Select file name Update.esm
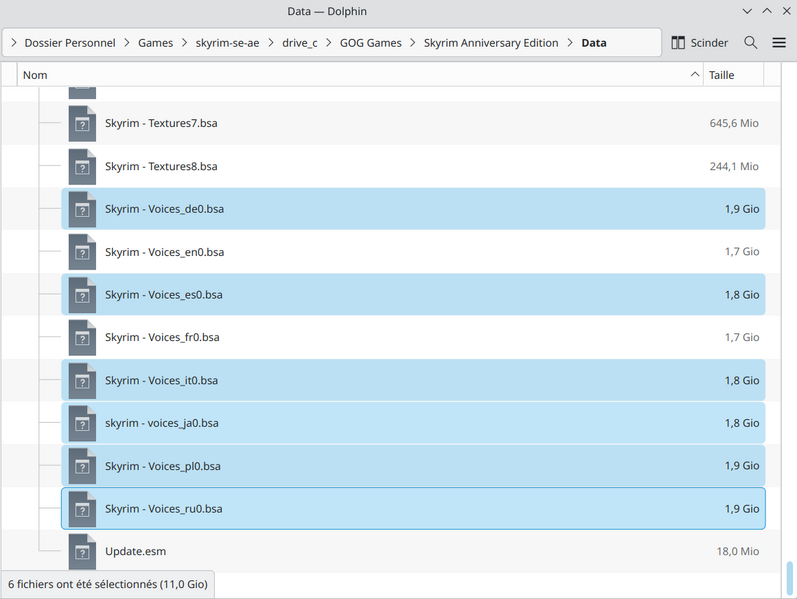Image resolution: width=797 pixels, height=599 pixels. click(x=135, y=552)
